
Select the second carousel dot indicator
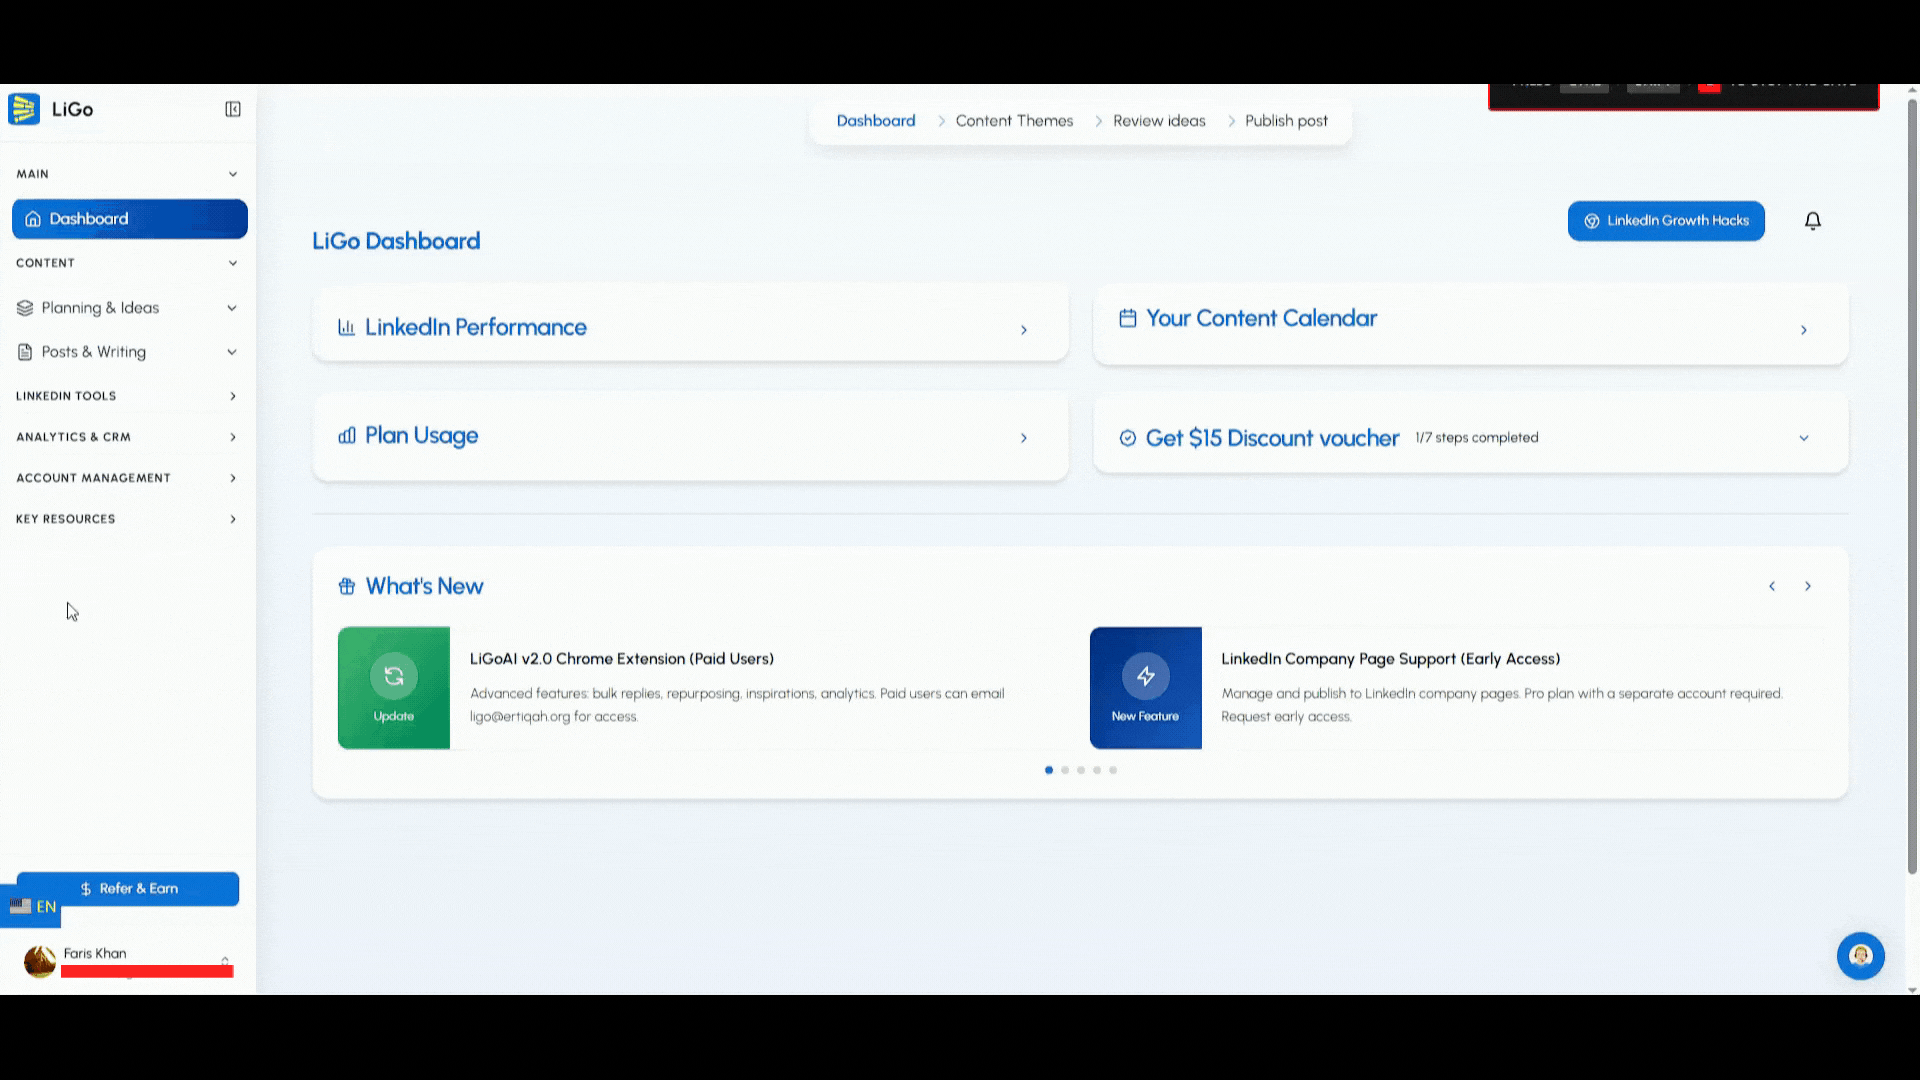pos(1064,770)
